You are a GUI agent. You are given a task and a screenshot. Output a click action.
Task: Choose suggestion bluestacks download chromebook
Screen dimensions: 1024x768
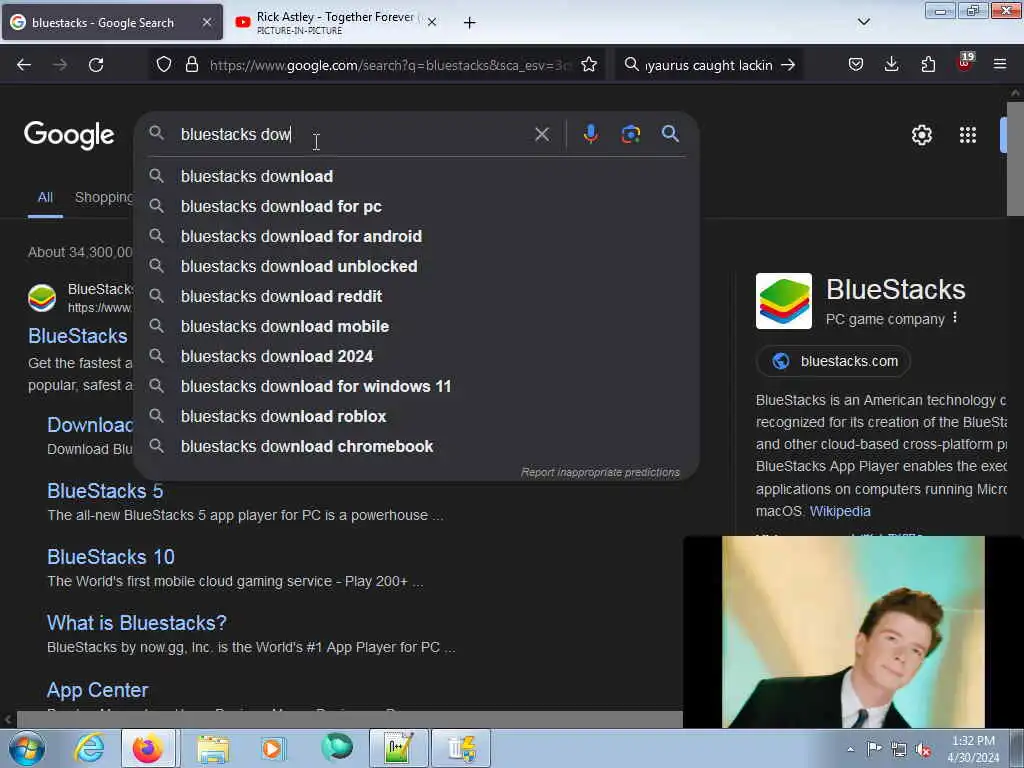(417, 447)
